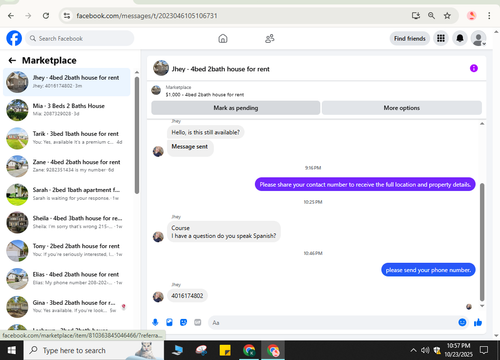Click the voice clip microphone icon
Image resolution: width=500 pixels, height=360 pixels.
pos(155,322)
